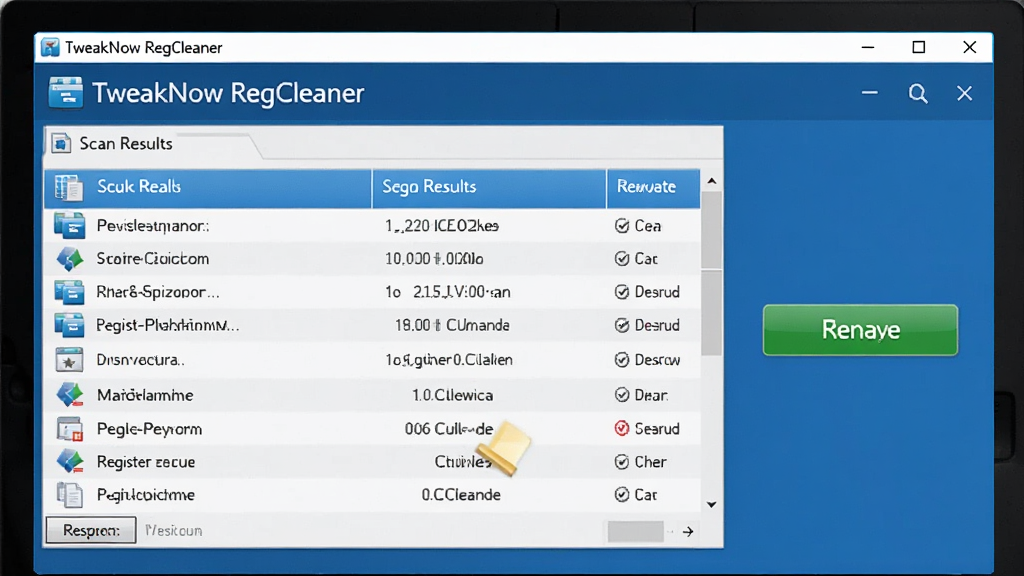Select the Register eecue row label
The height and width of the screenshot is (576, 1024).
tap(146, 462)
